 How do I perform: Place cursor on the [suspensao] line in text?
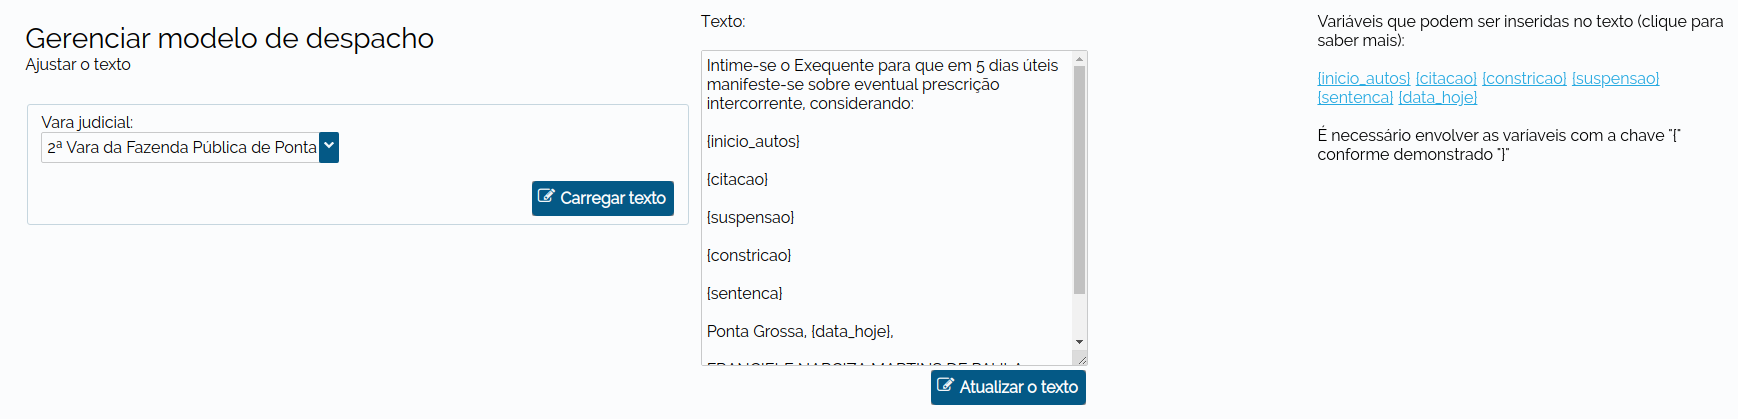(750, 217)
